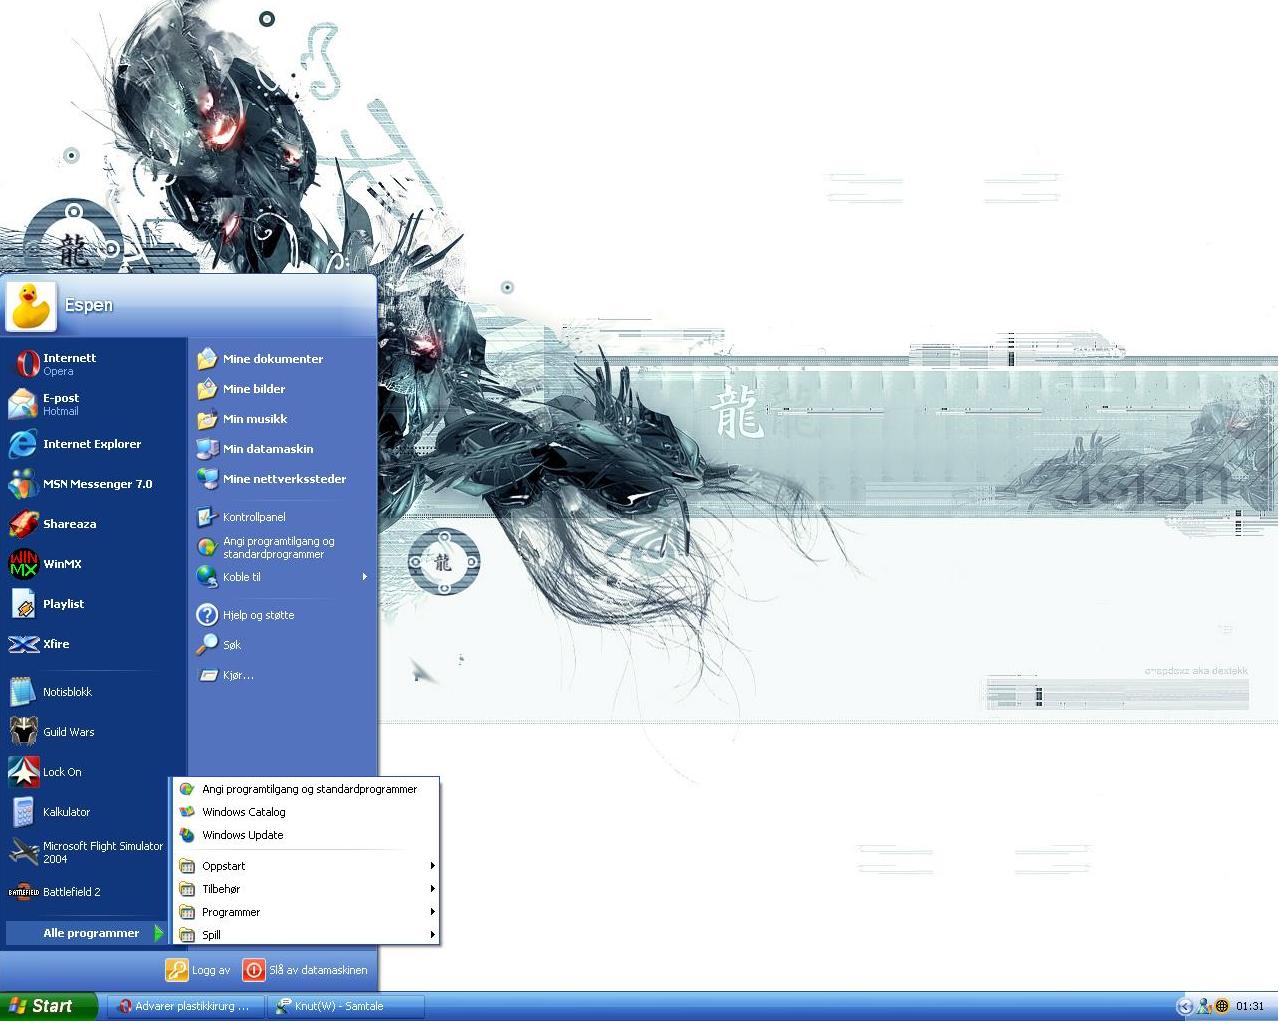
Task: Open Notisblokk
Action: (94, 692)
